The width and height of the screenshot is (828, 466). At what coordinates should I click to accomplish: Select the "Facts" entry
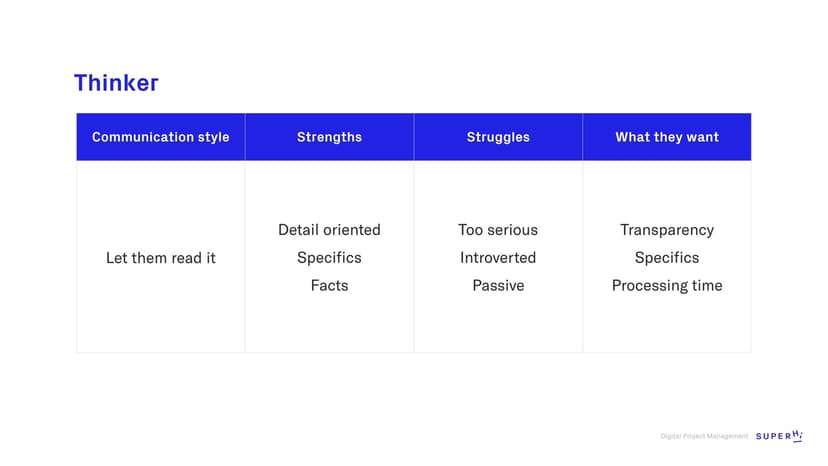point(329,286)
